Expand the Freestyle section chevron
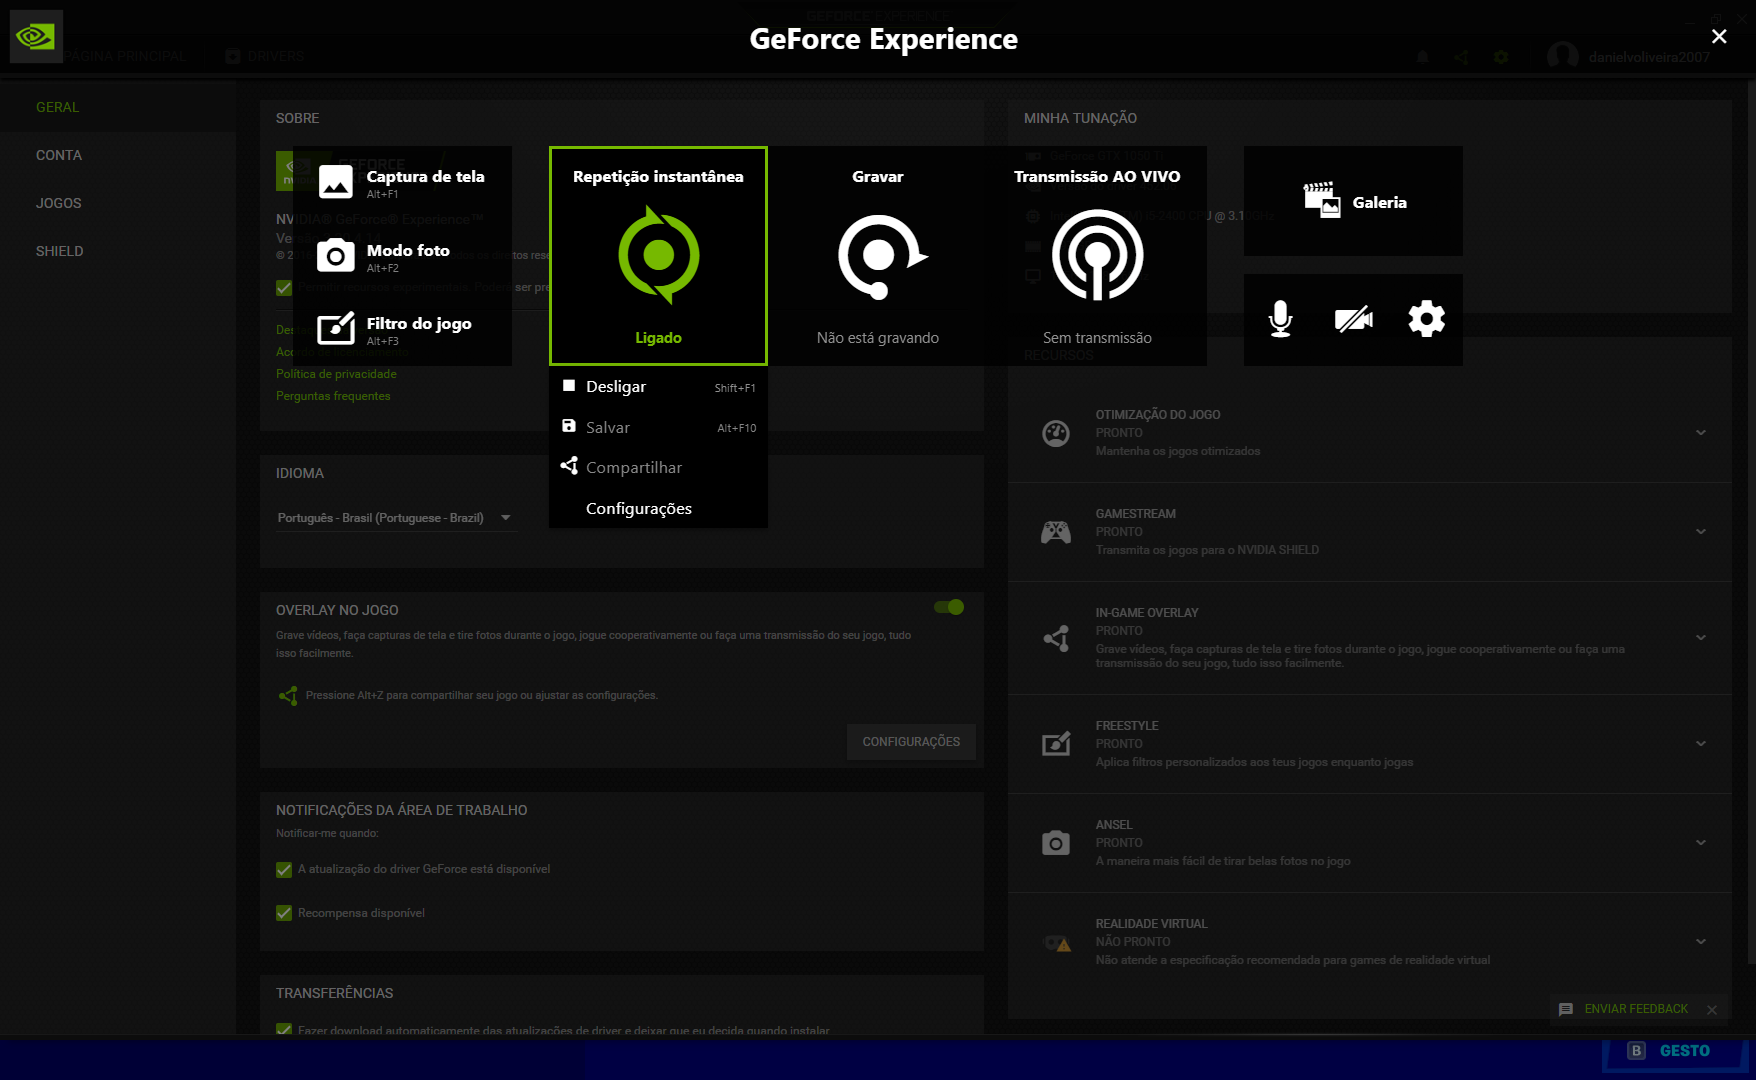The width and height of the screenshot is (1756, 1080). tap(1701, 743)
